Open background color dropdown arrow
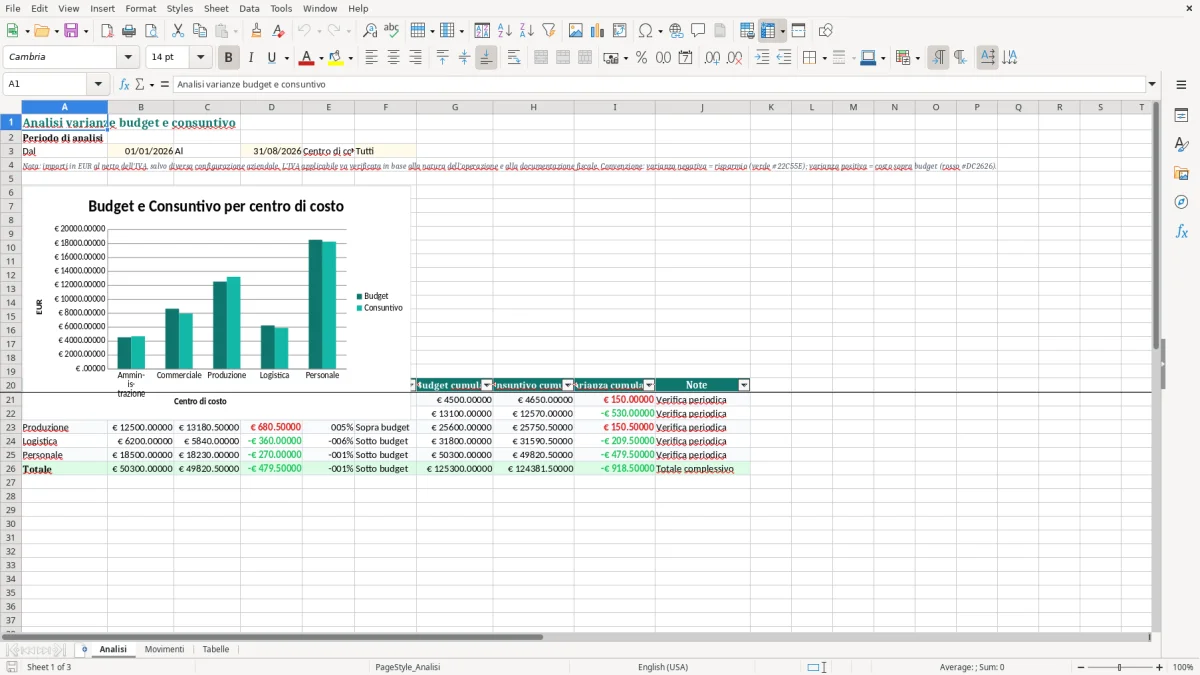This screenshot has height=675, width=1200. (x=350, y=58)
